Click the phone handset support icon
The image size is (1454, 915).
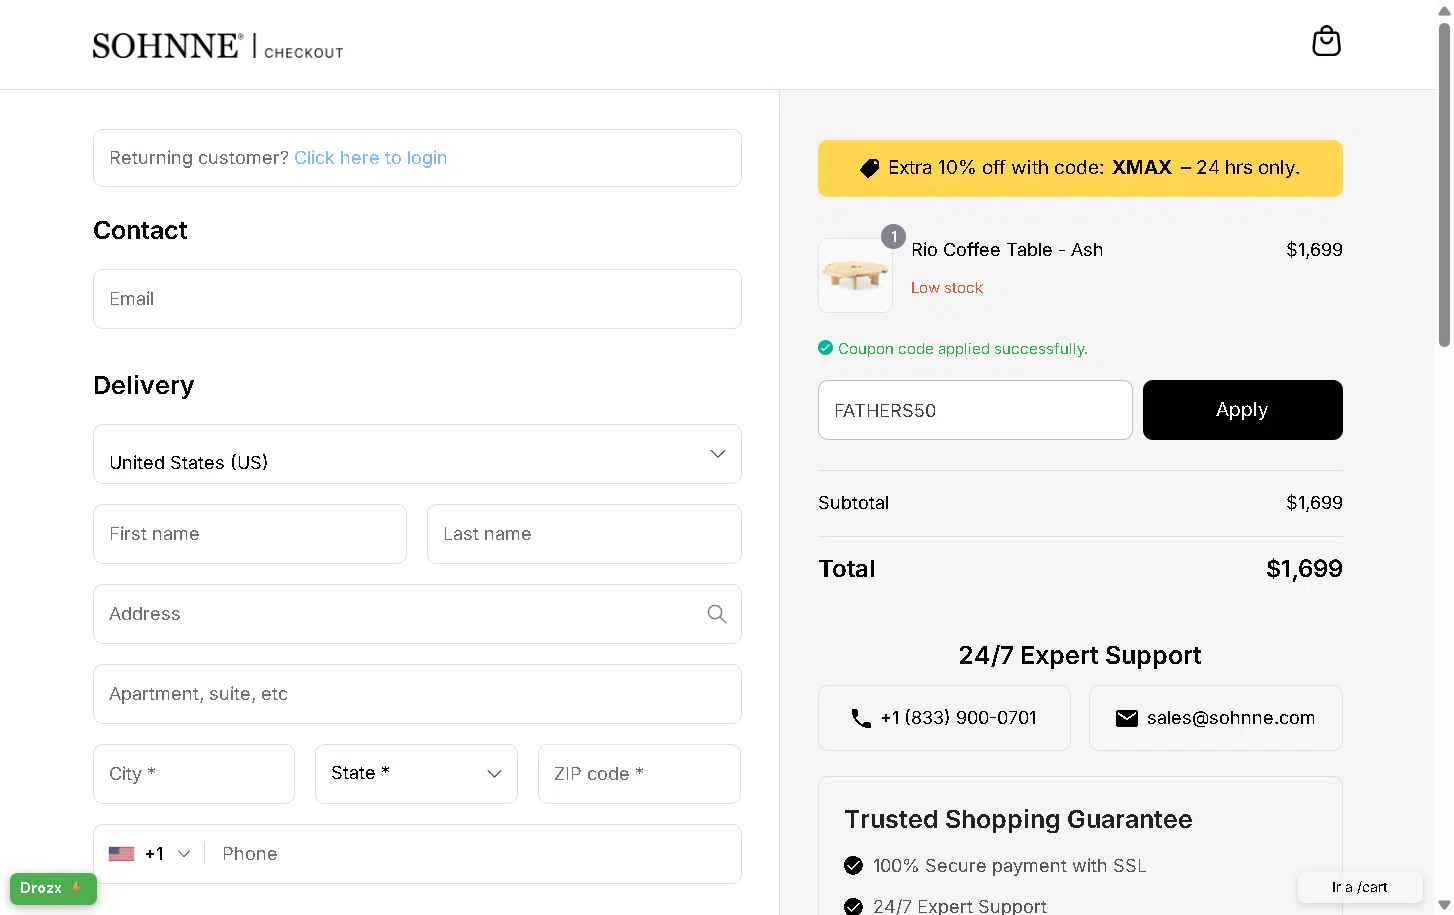tap(861, 718)
